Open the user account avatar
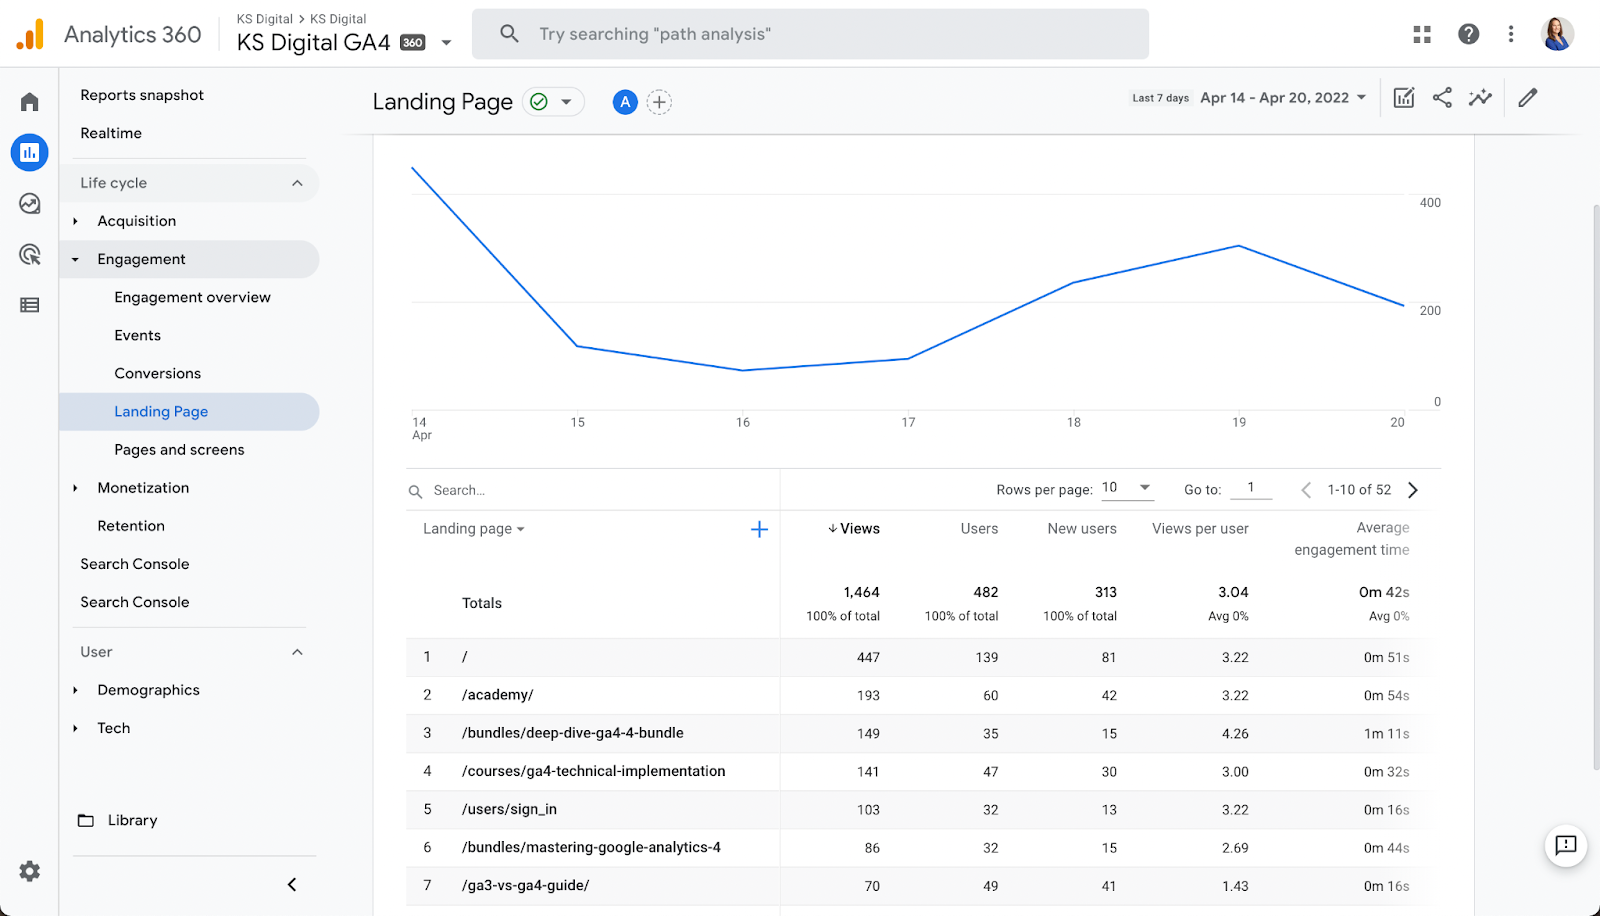The height and width of the screenshot is (916, 1600). tap(1557, 34)
